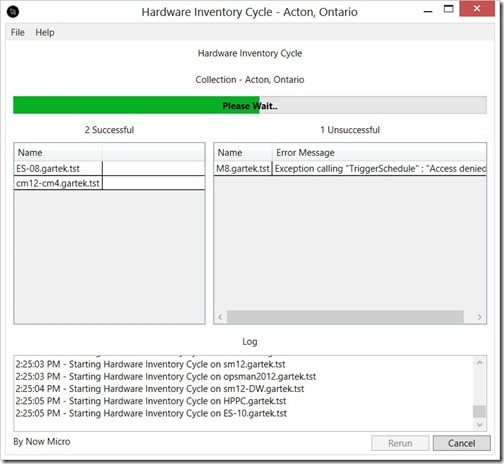Click the disabled Rerun button

[x=400, y=443]
